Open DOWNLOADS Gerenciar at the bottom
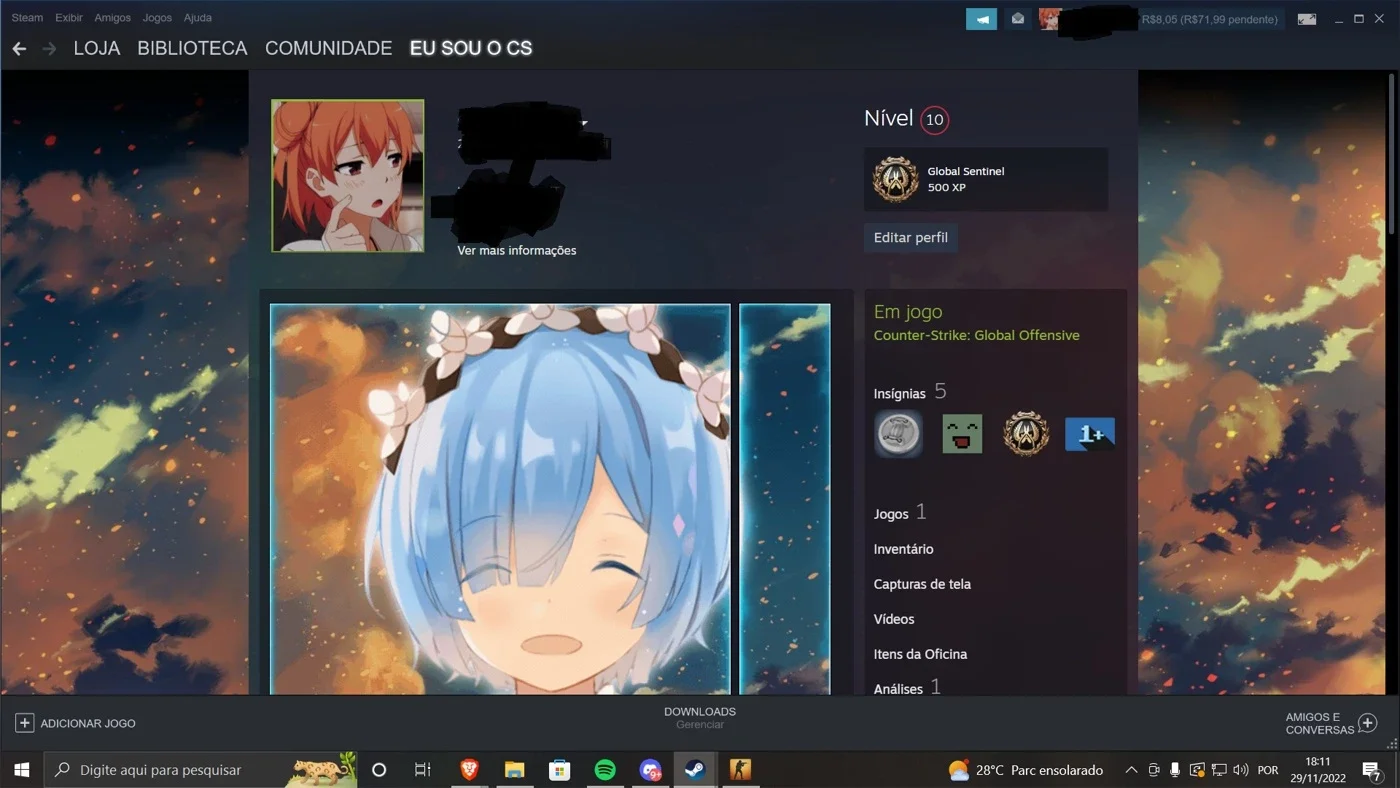Image resolution: width=1400 pixels, height=788 pixels. tap(700, 717)
